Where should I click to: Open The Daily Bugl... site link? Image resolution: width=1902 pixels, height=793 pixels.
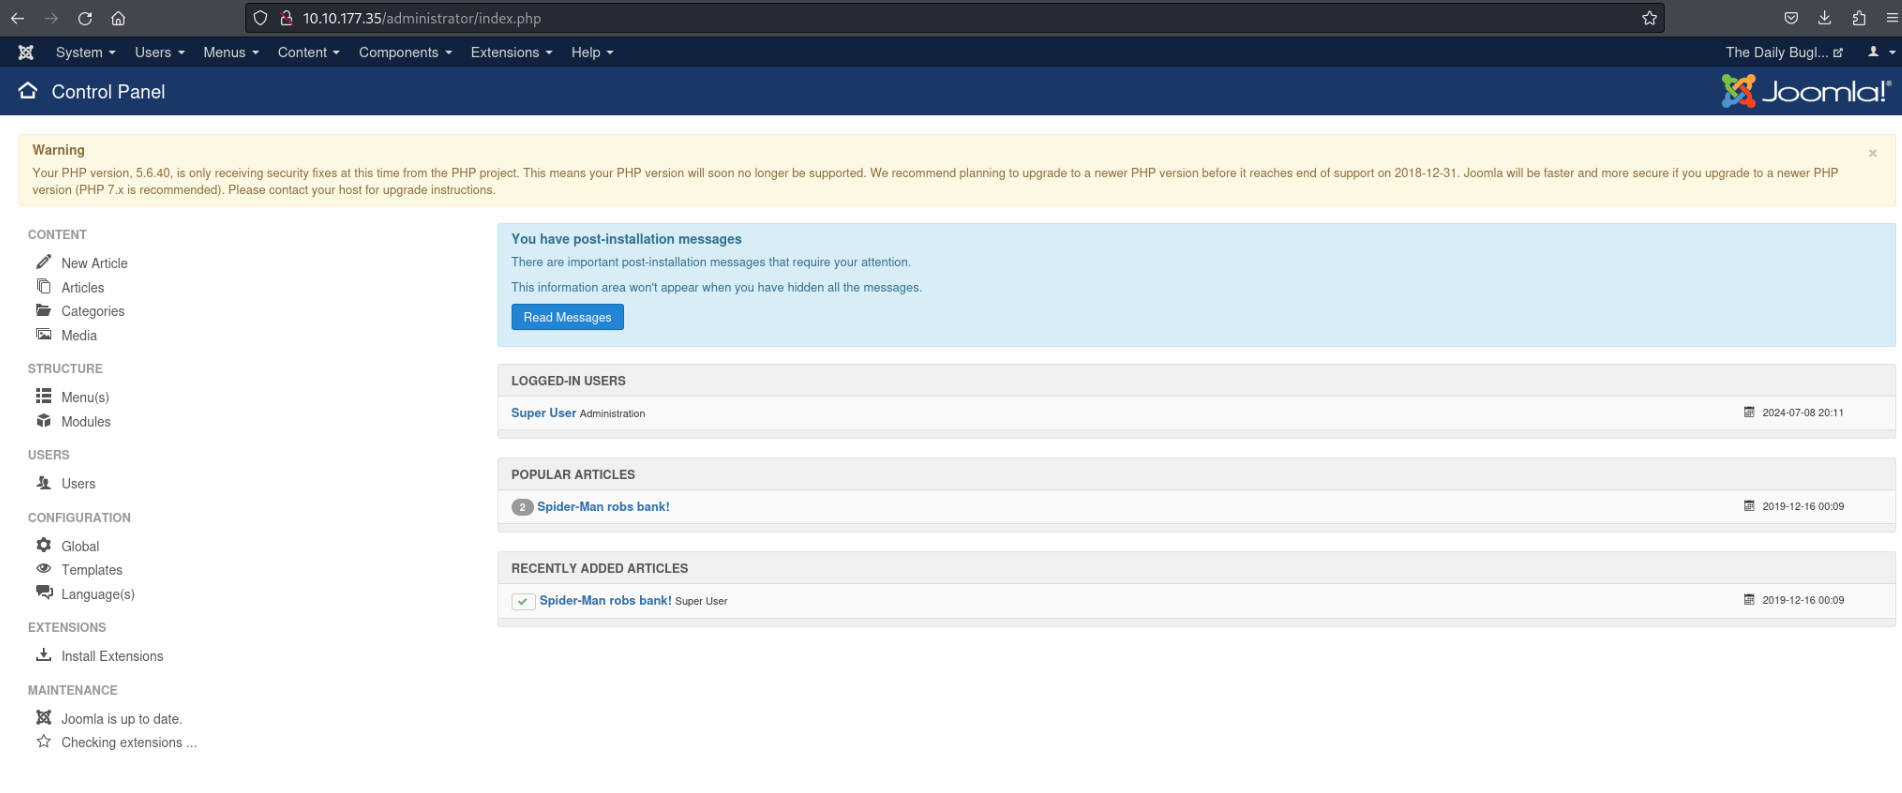[1784, 52]
